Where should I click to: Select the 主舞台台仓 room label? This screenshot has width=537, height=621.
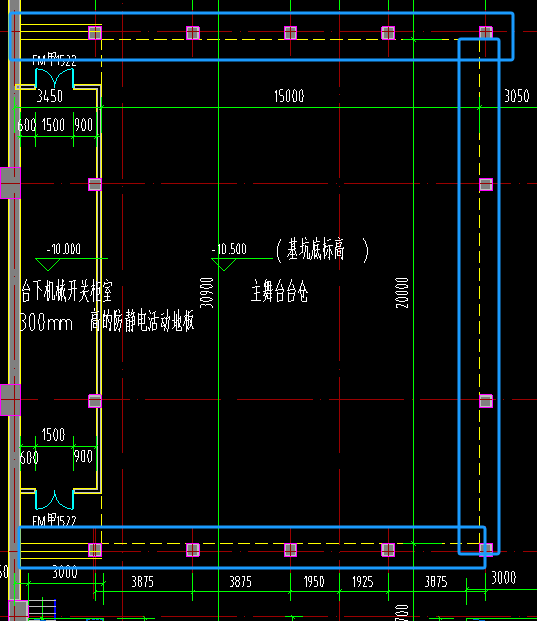(280, 291)
